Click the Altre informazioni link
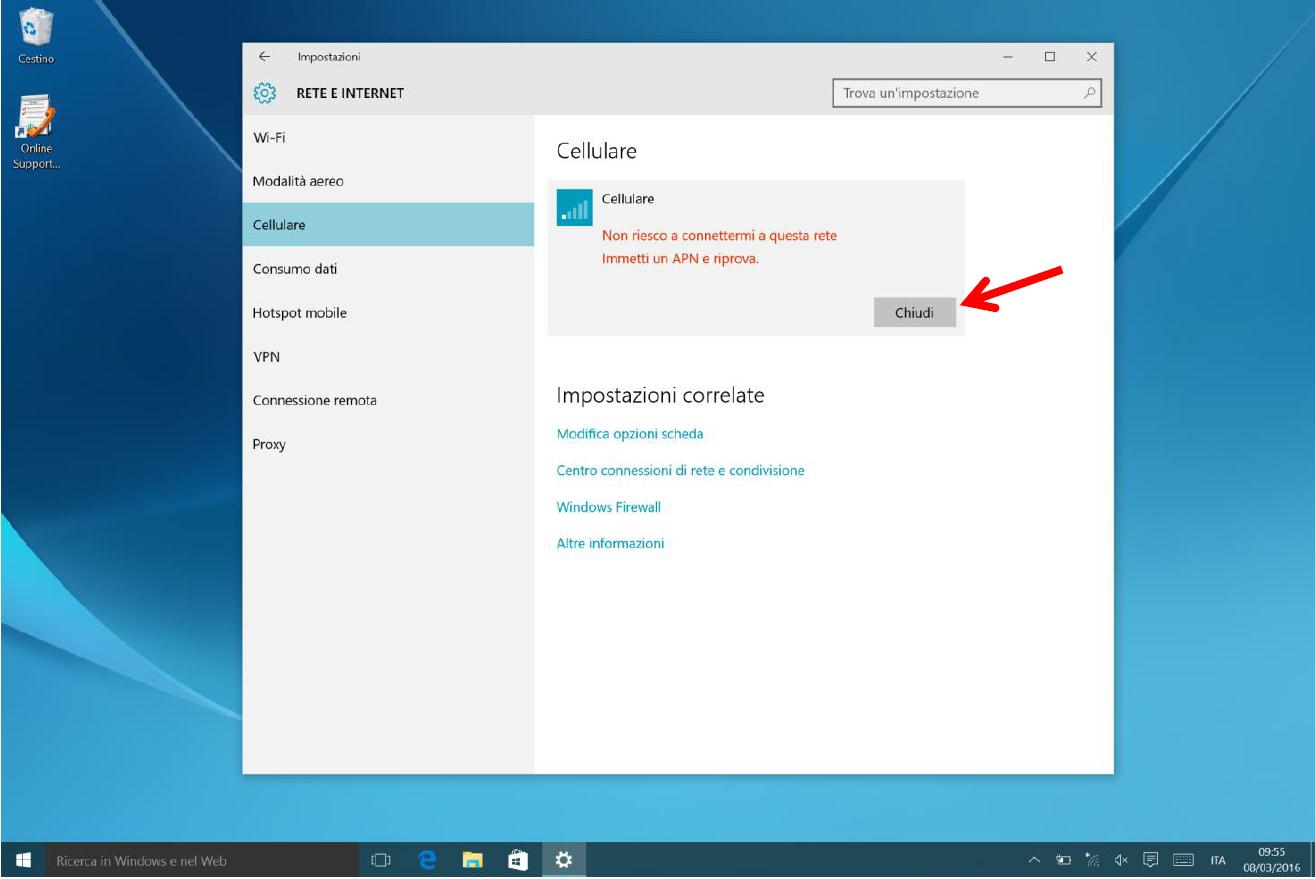The image size is (1315, 879). click(x=610, y=543)
